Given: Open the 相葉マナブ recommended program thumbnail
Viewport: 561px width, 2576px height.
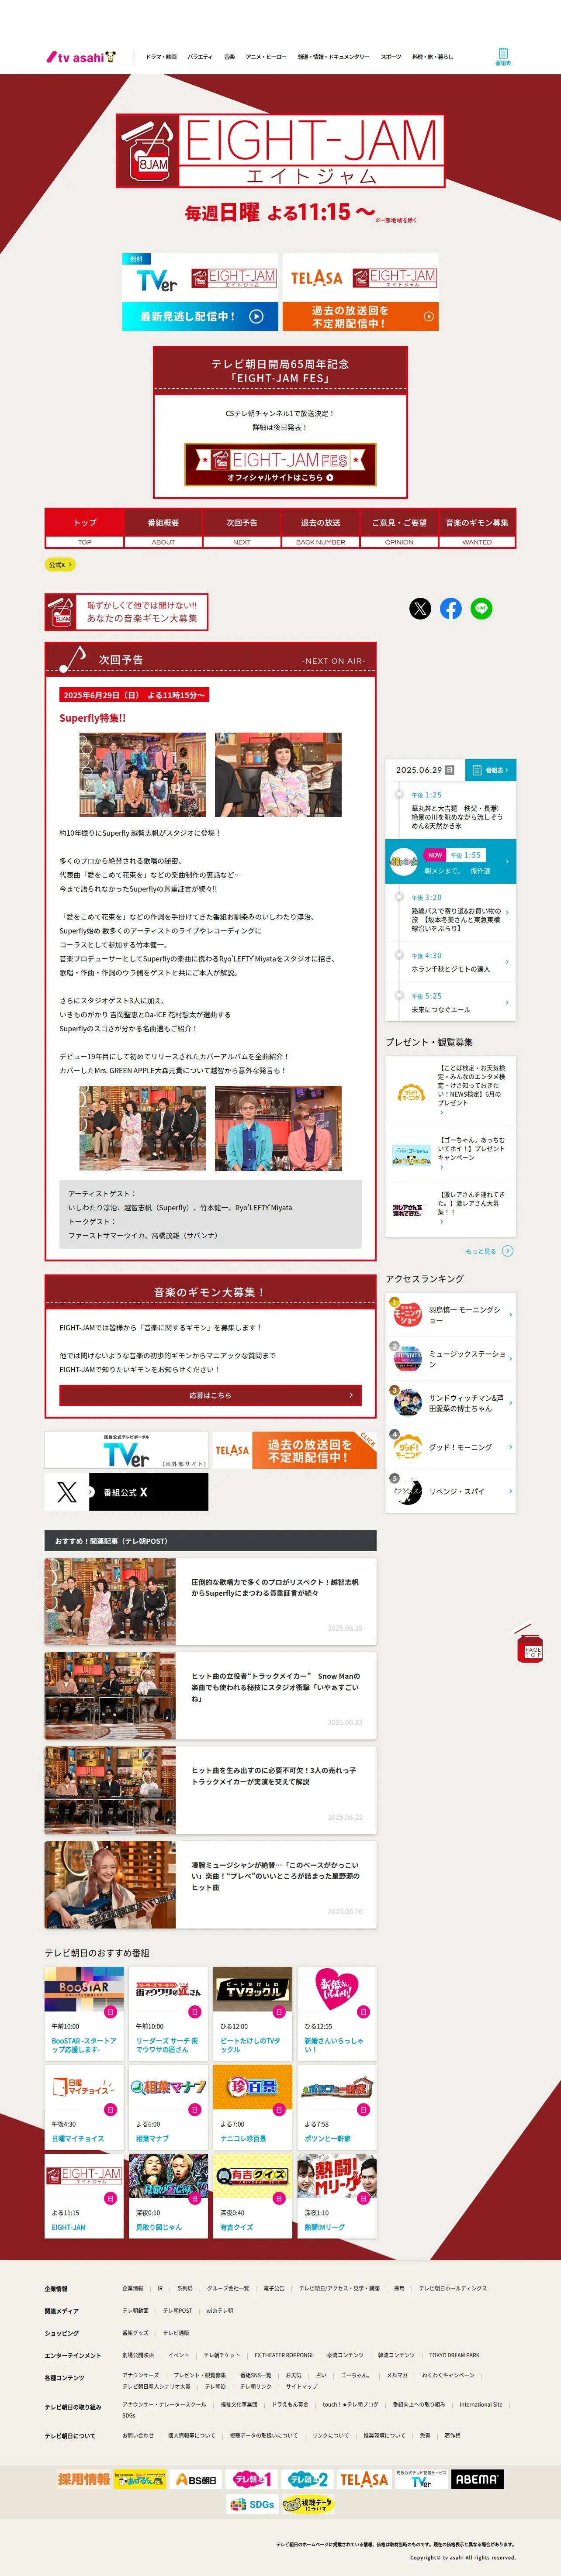Looking at the screenshot, I should point(168,2087).
